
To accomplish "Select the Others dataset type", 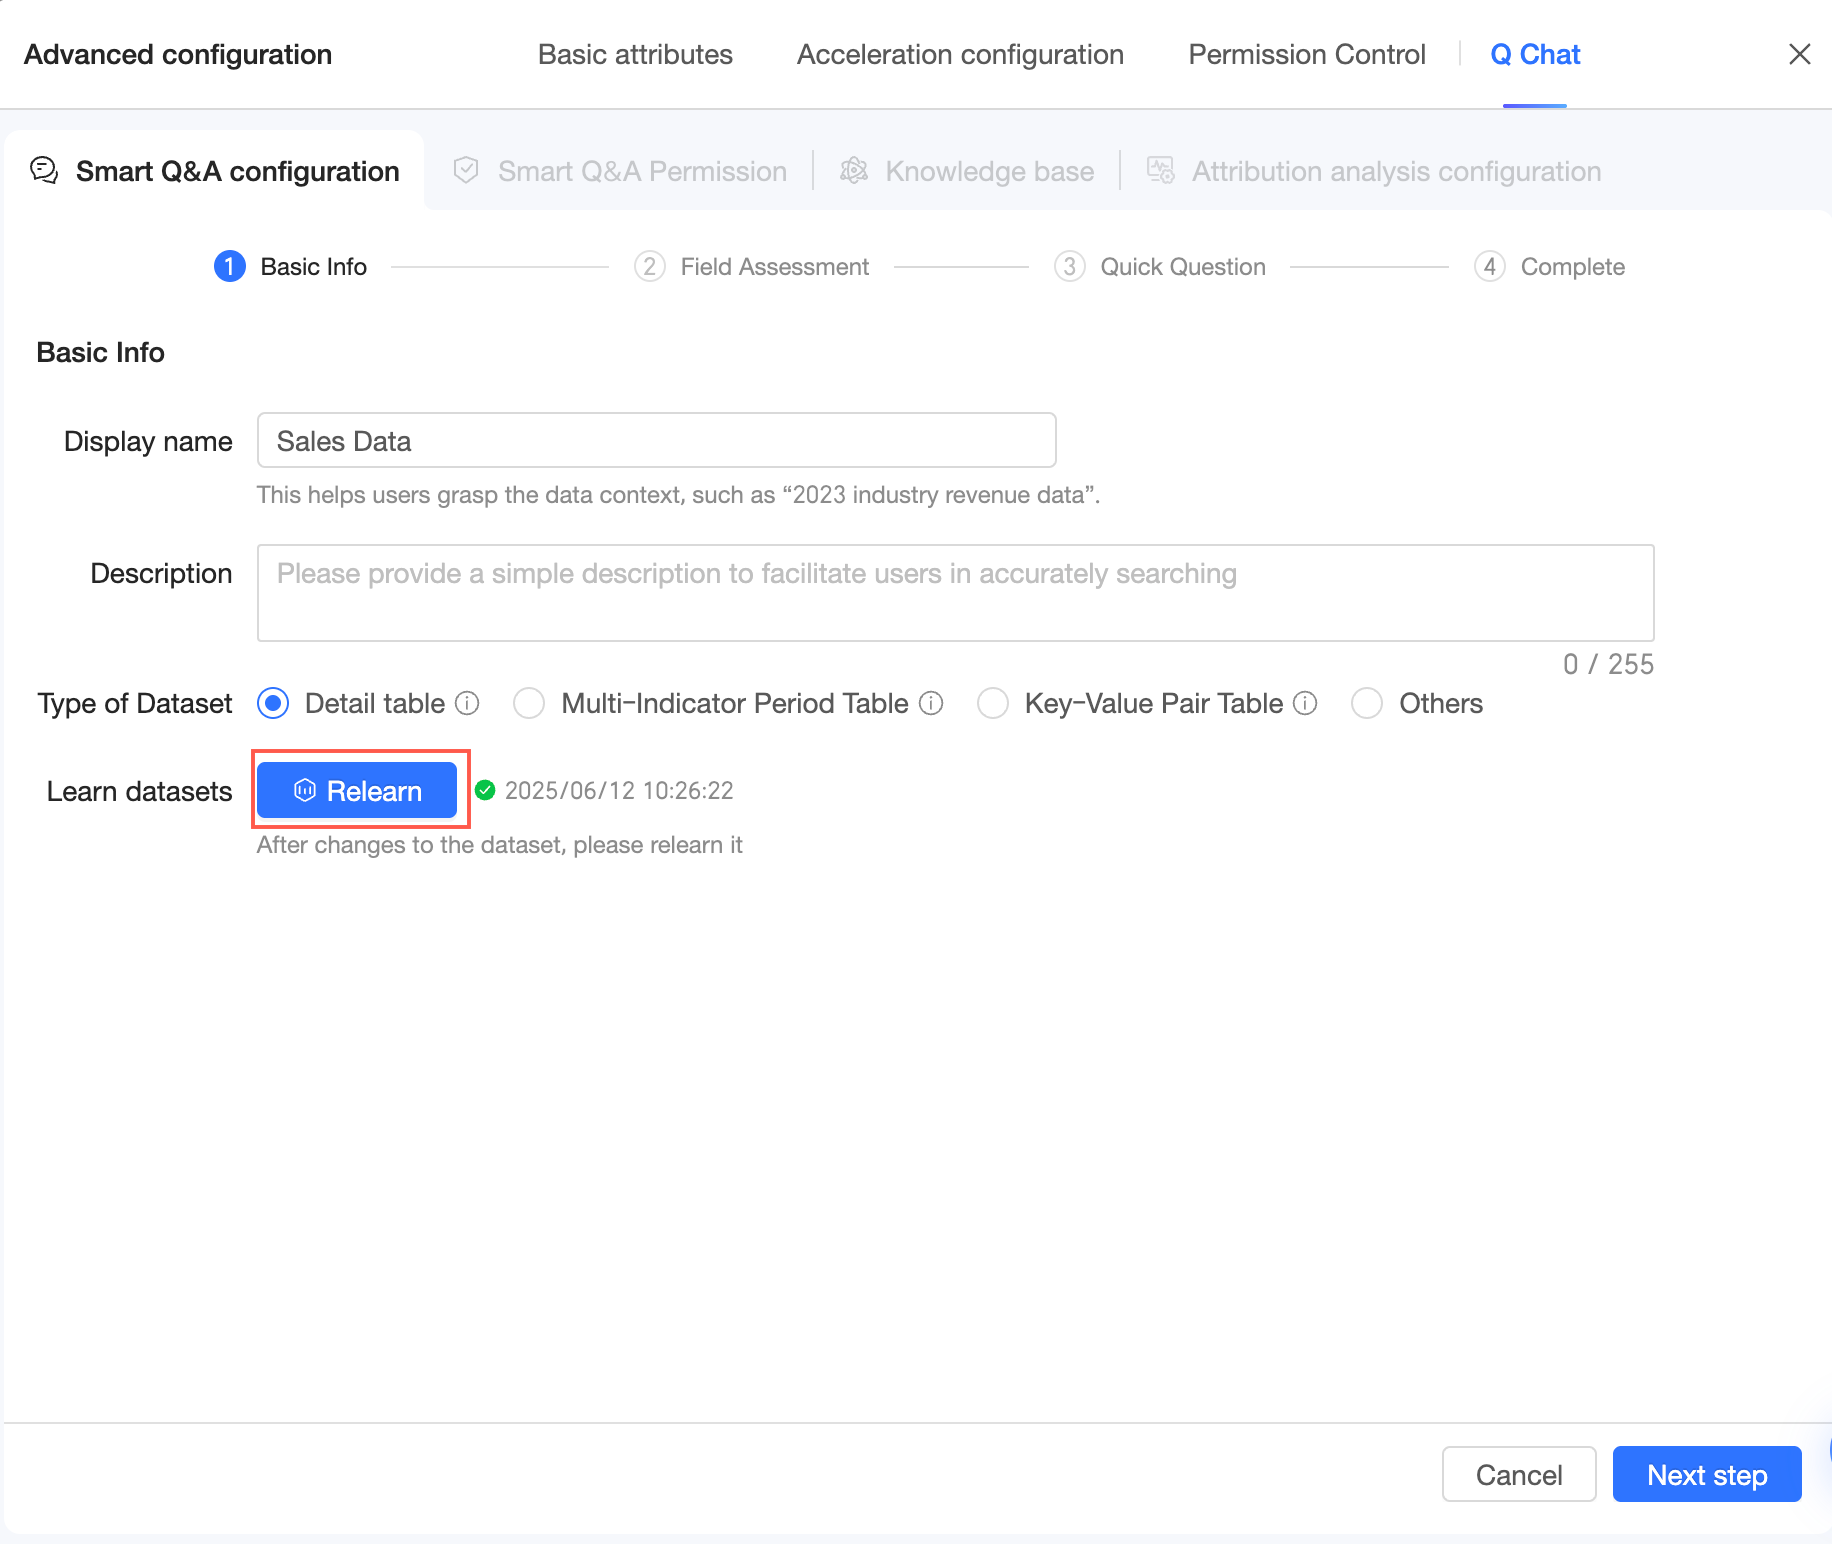I will tap(1367, 704).
